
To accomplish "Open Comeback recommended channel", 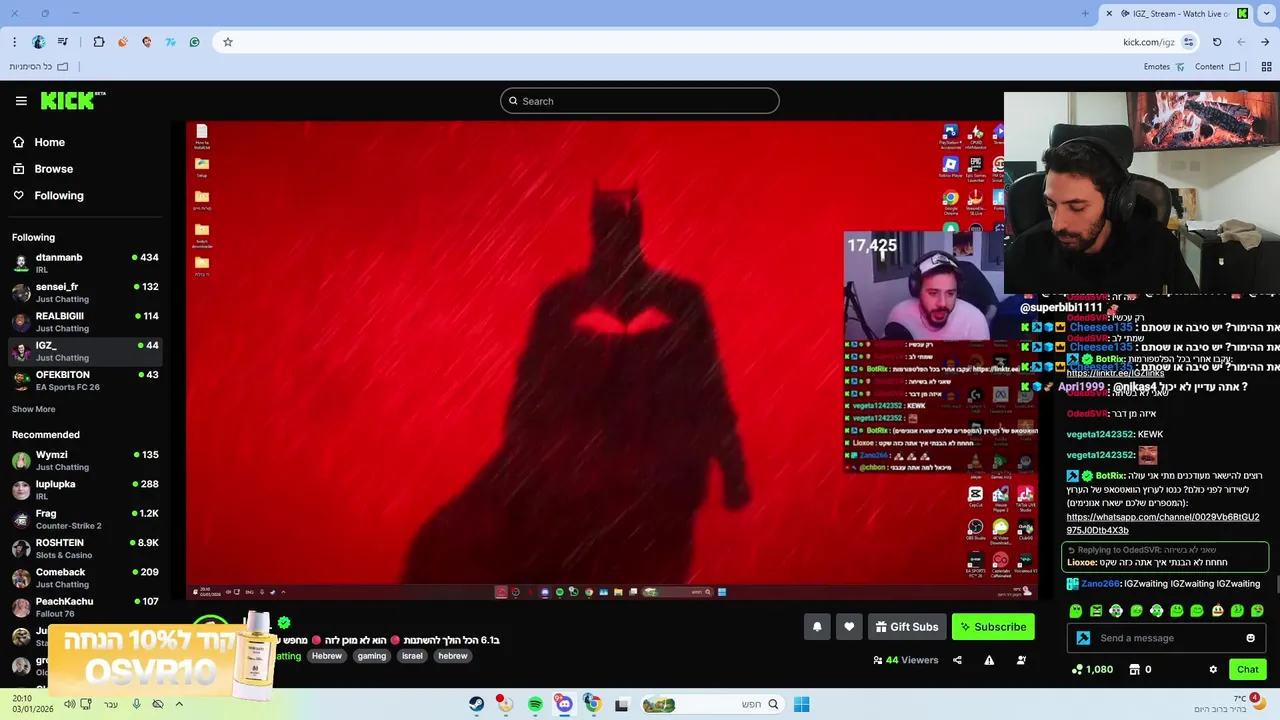I will (x=85, y=578).
